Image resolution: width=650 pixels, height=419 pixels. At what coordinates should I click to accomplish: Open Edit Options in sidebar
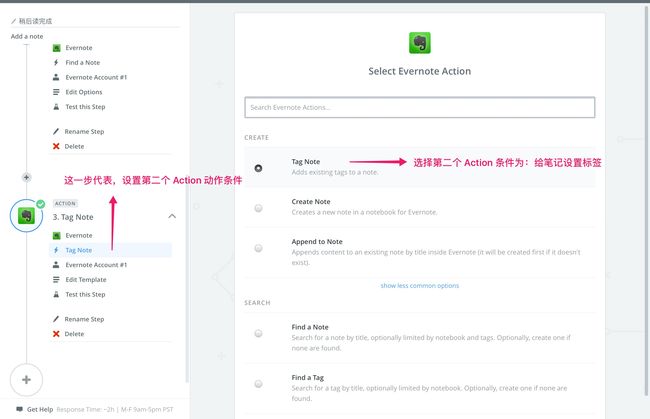coord(84,92)
